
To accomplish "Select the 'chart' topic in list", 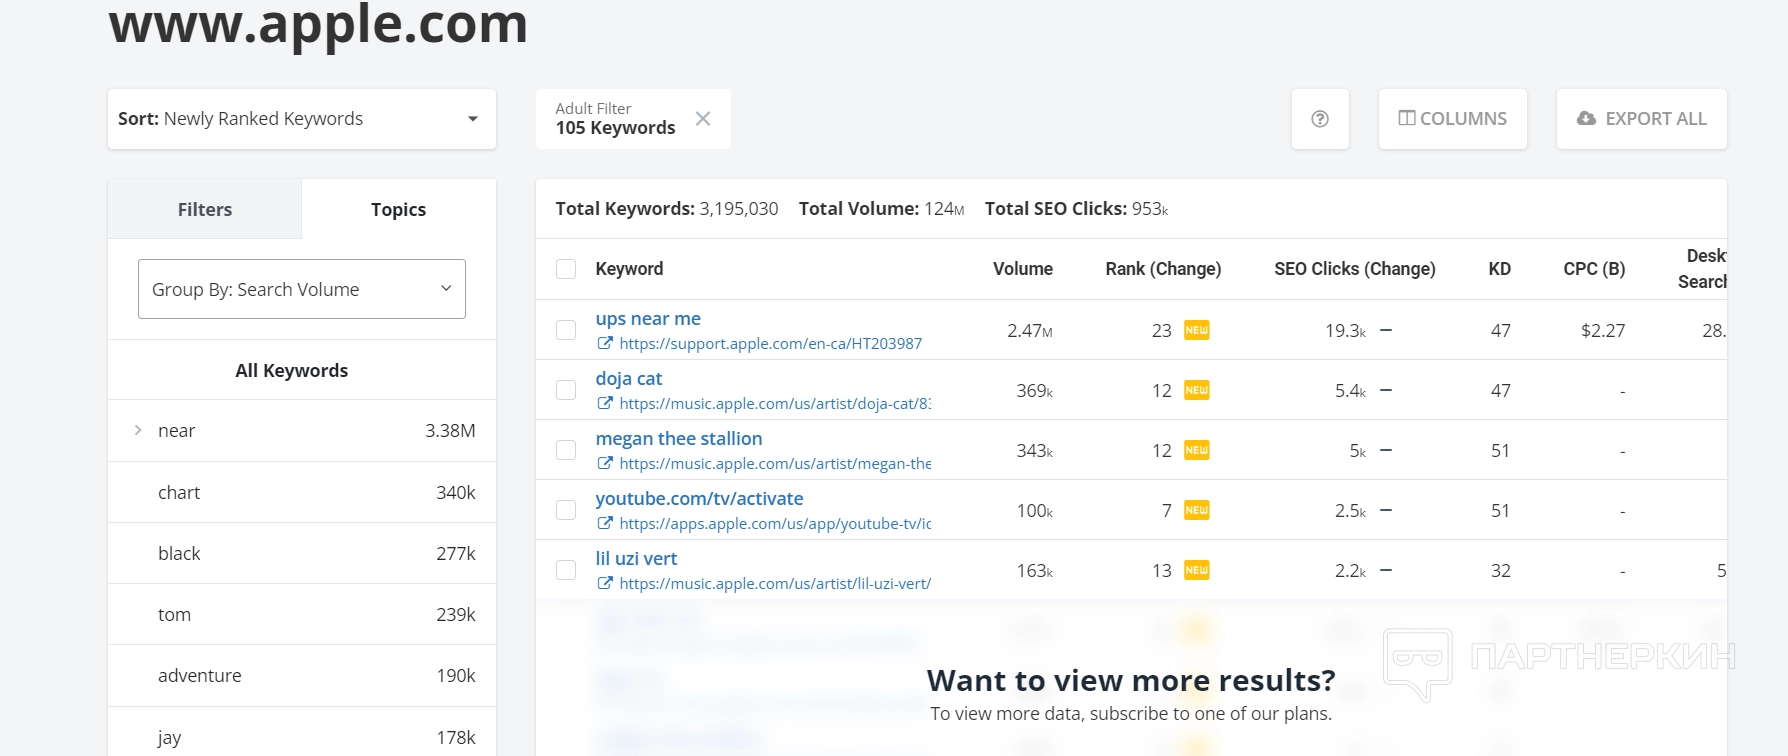I will pos(180,493).
